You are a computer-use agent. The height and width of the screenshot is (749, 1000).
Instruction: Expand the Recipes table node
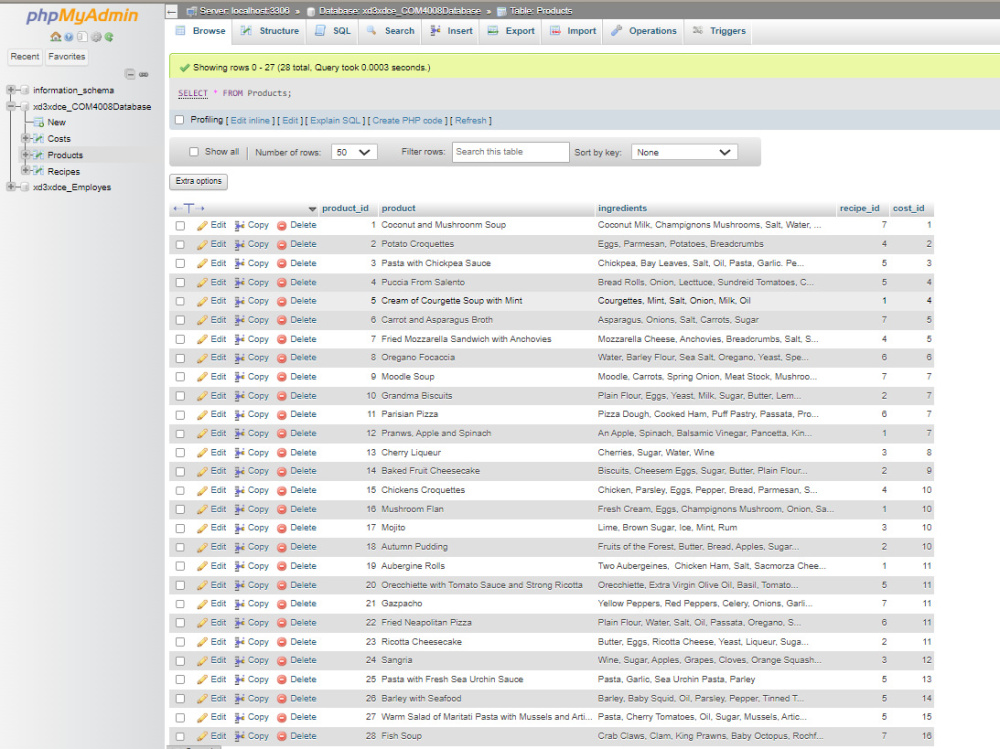click(26, 171)
